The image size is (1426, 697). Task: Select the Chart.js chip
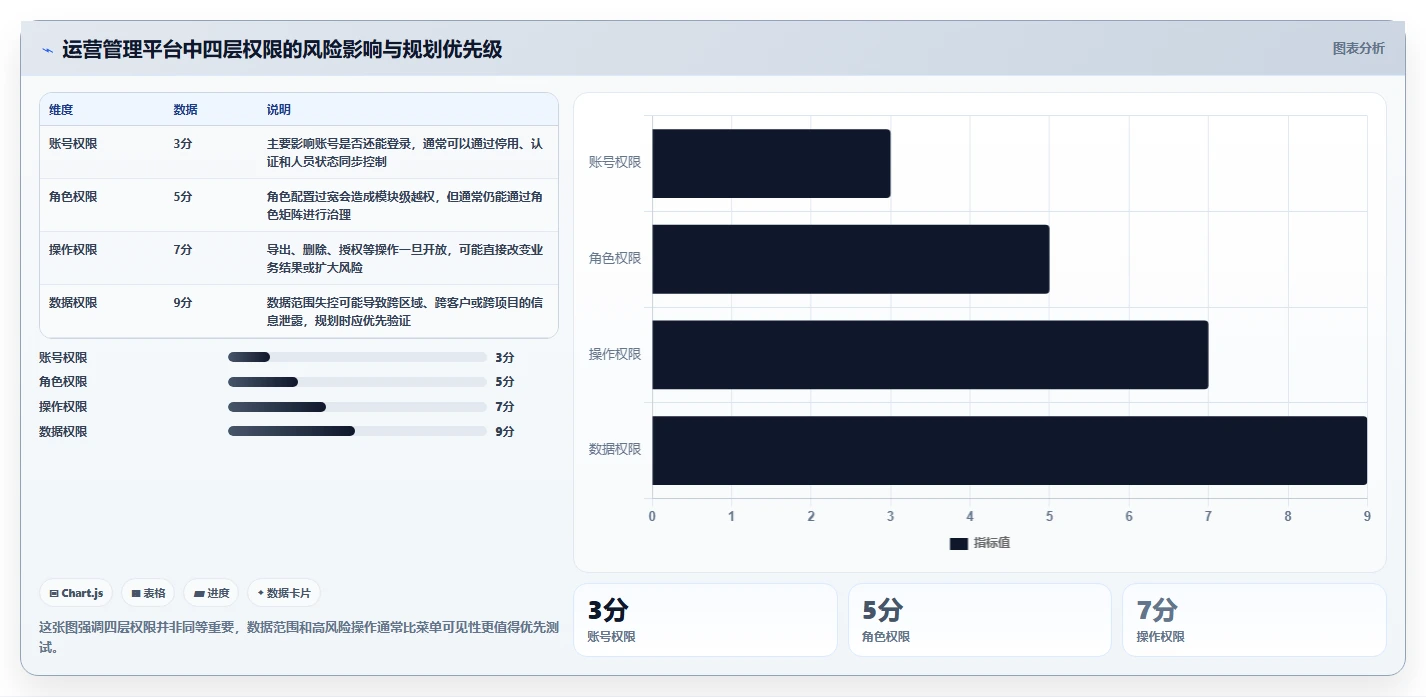point(77,593)
